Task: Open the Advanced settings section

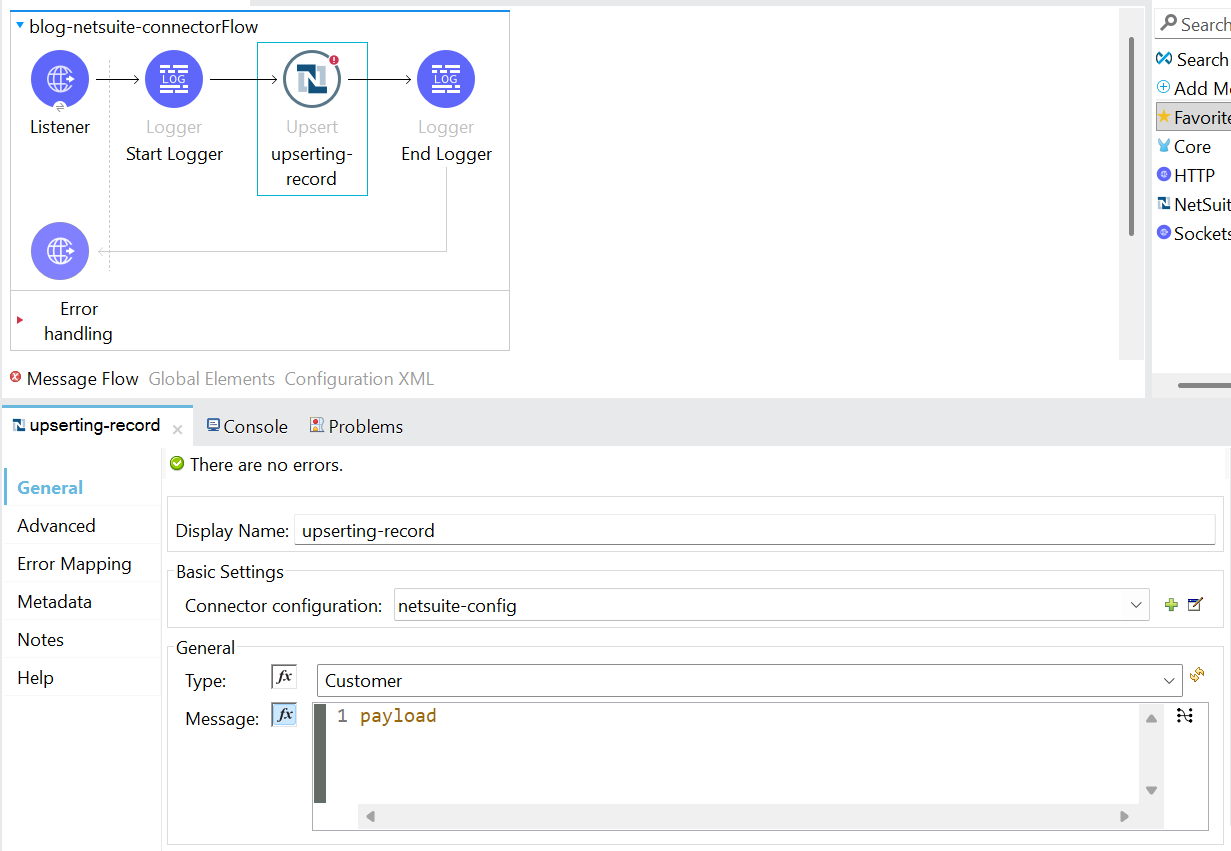Action: [x=56, y=526]
